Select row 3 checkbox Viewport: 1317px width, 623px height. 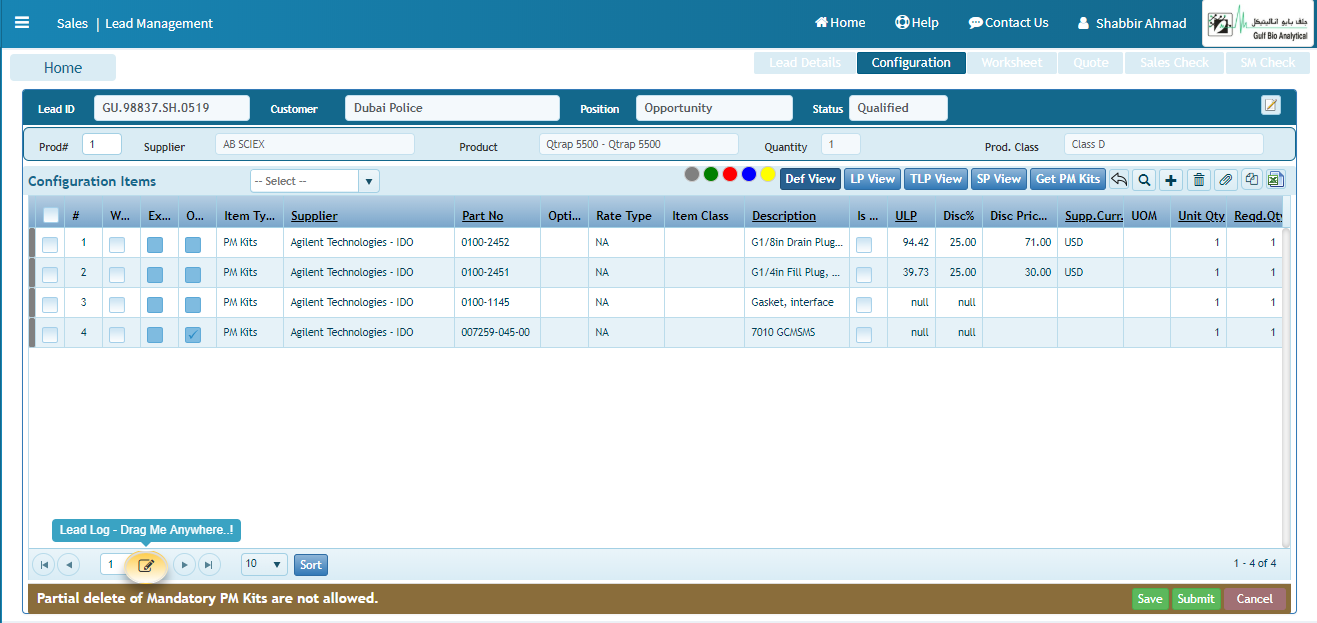(50, 304)
